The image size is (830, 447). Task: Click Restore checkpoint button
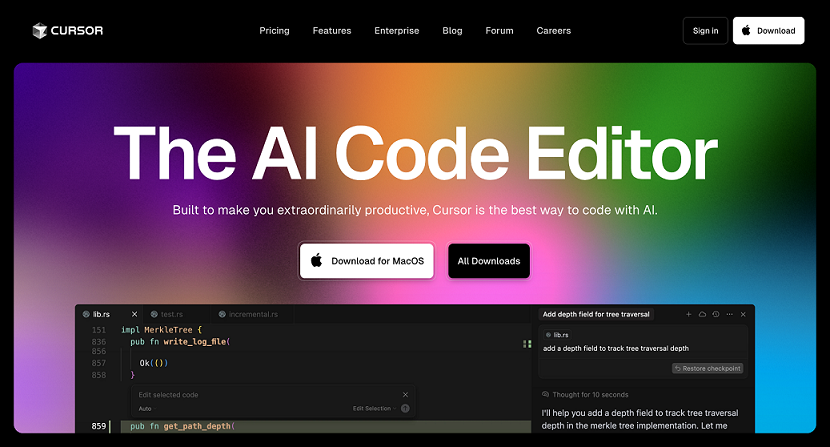[x=708, y=368]
